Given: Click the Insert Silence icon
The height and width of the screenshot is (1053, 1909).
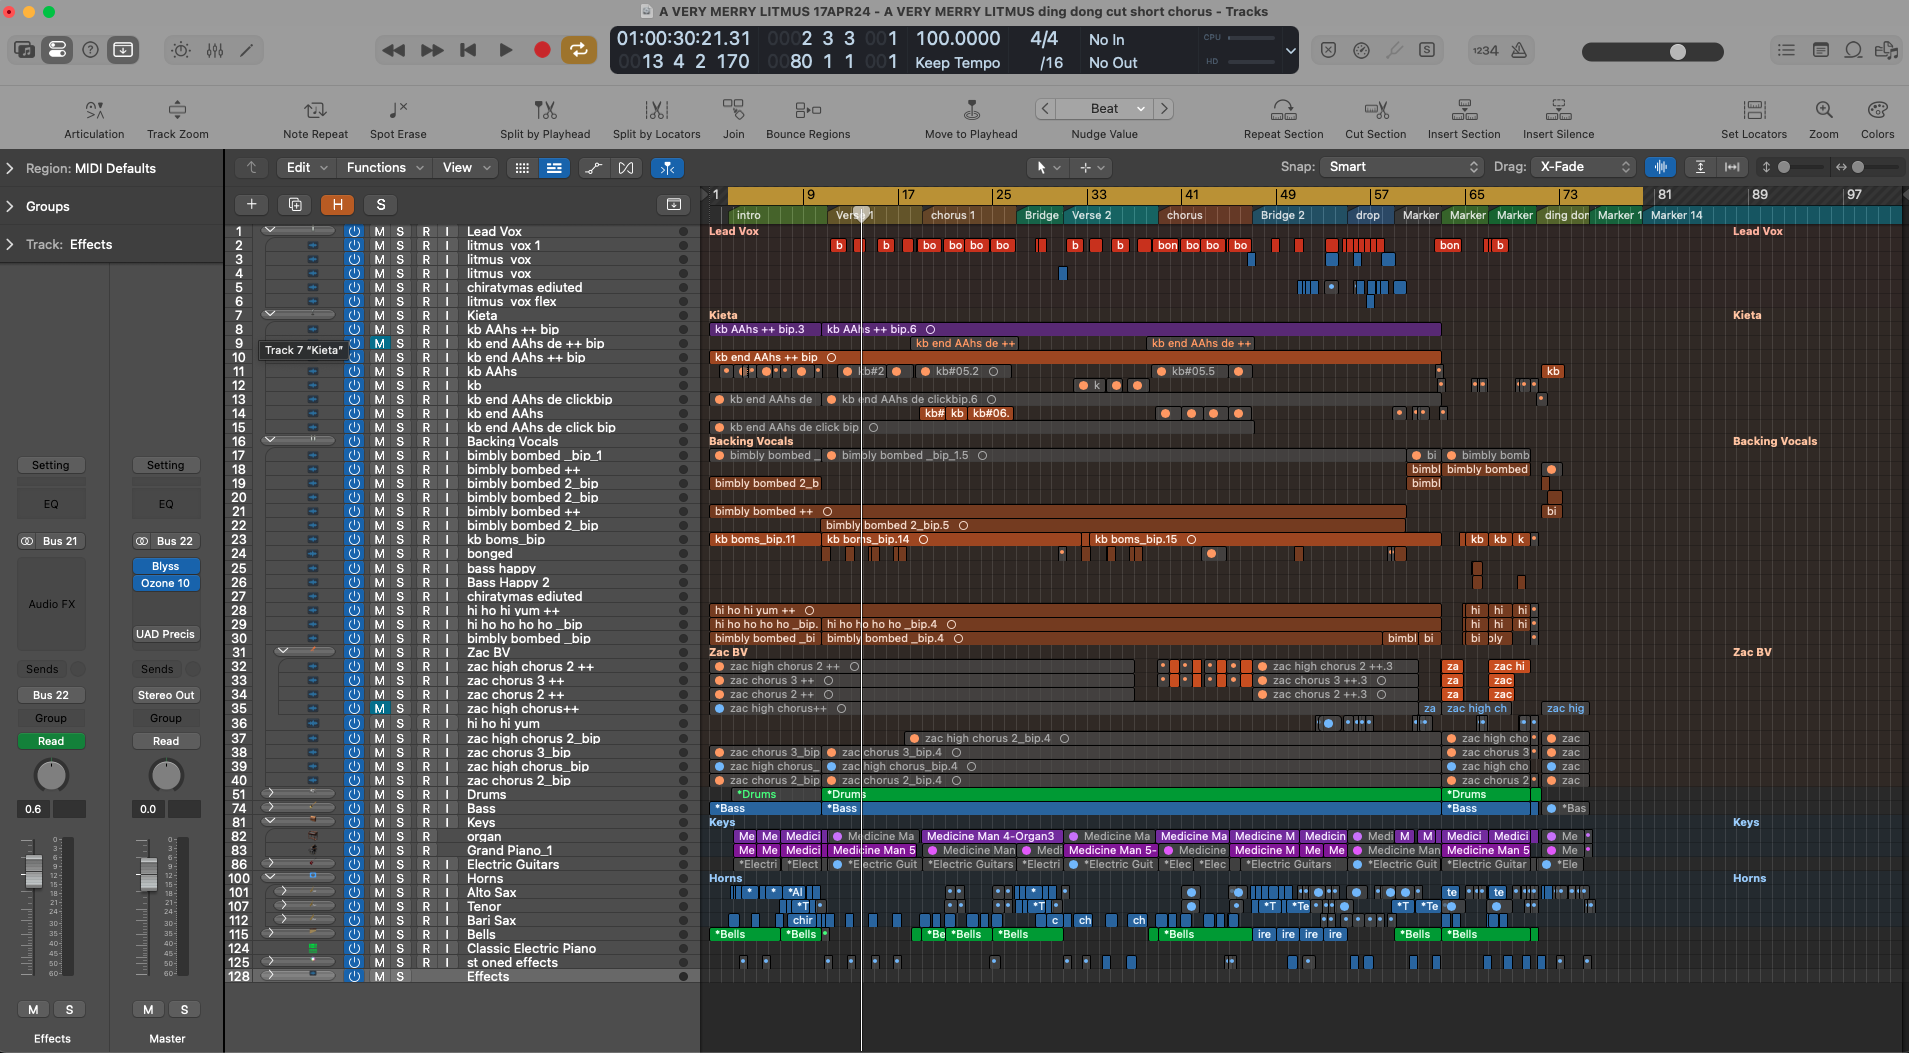Looking at the screenshot, I should pyautogui.click(x=1559, y=110).
